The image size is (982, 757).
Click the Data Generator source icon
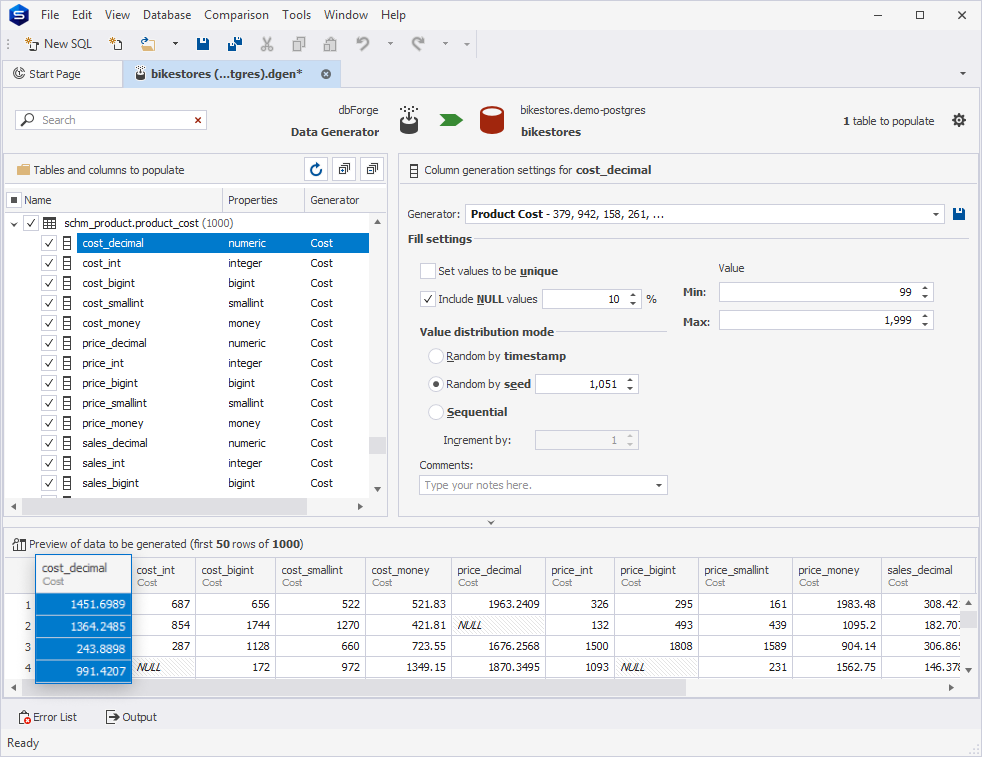[x=409, y=120]
